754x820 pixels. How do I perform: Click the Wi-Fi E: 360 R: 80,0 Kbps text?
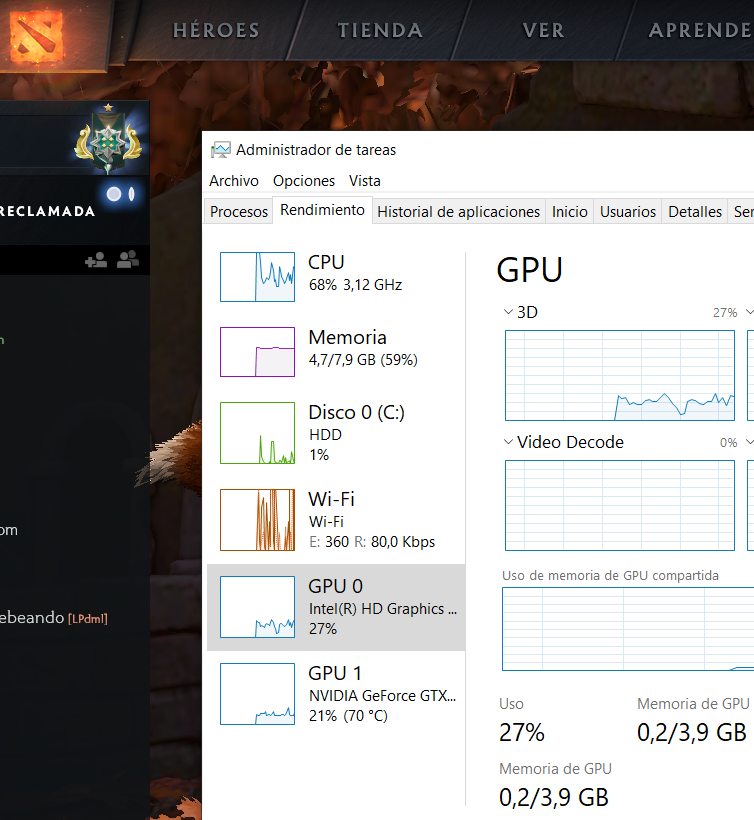(x=372, y=542)
